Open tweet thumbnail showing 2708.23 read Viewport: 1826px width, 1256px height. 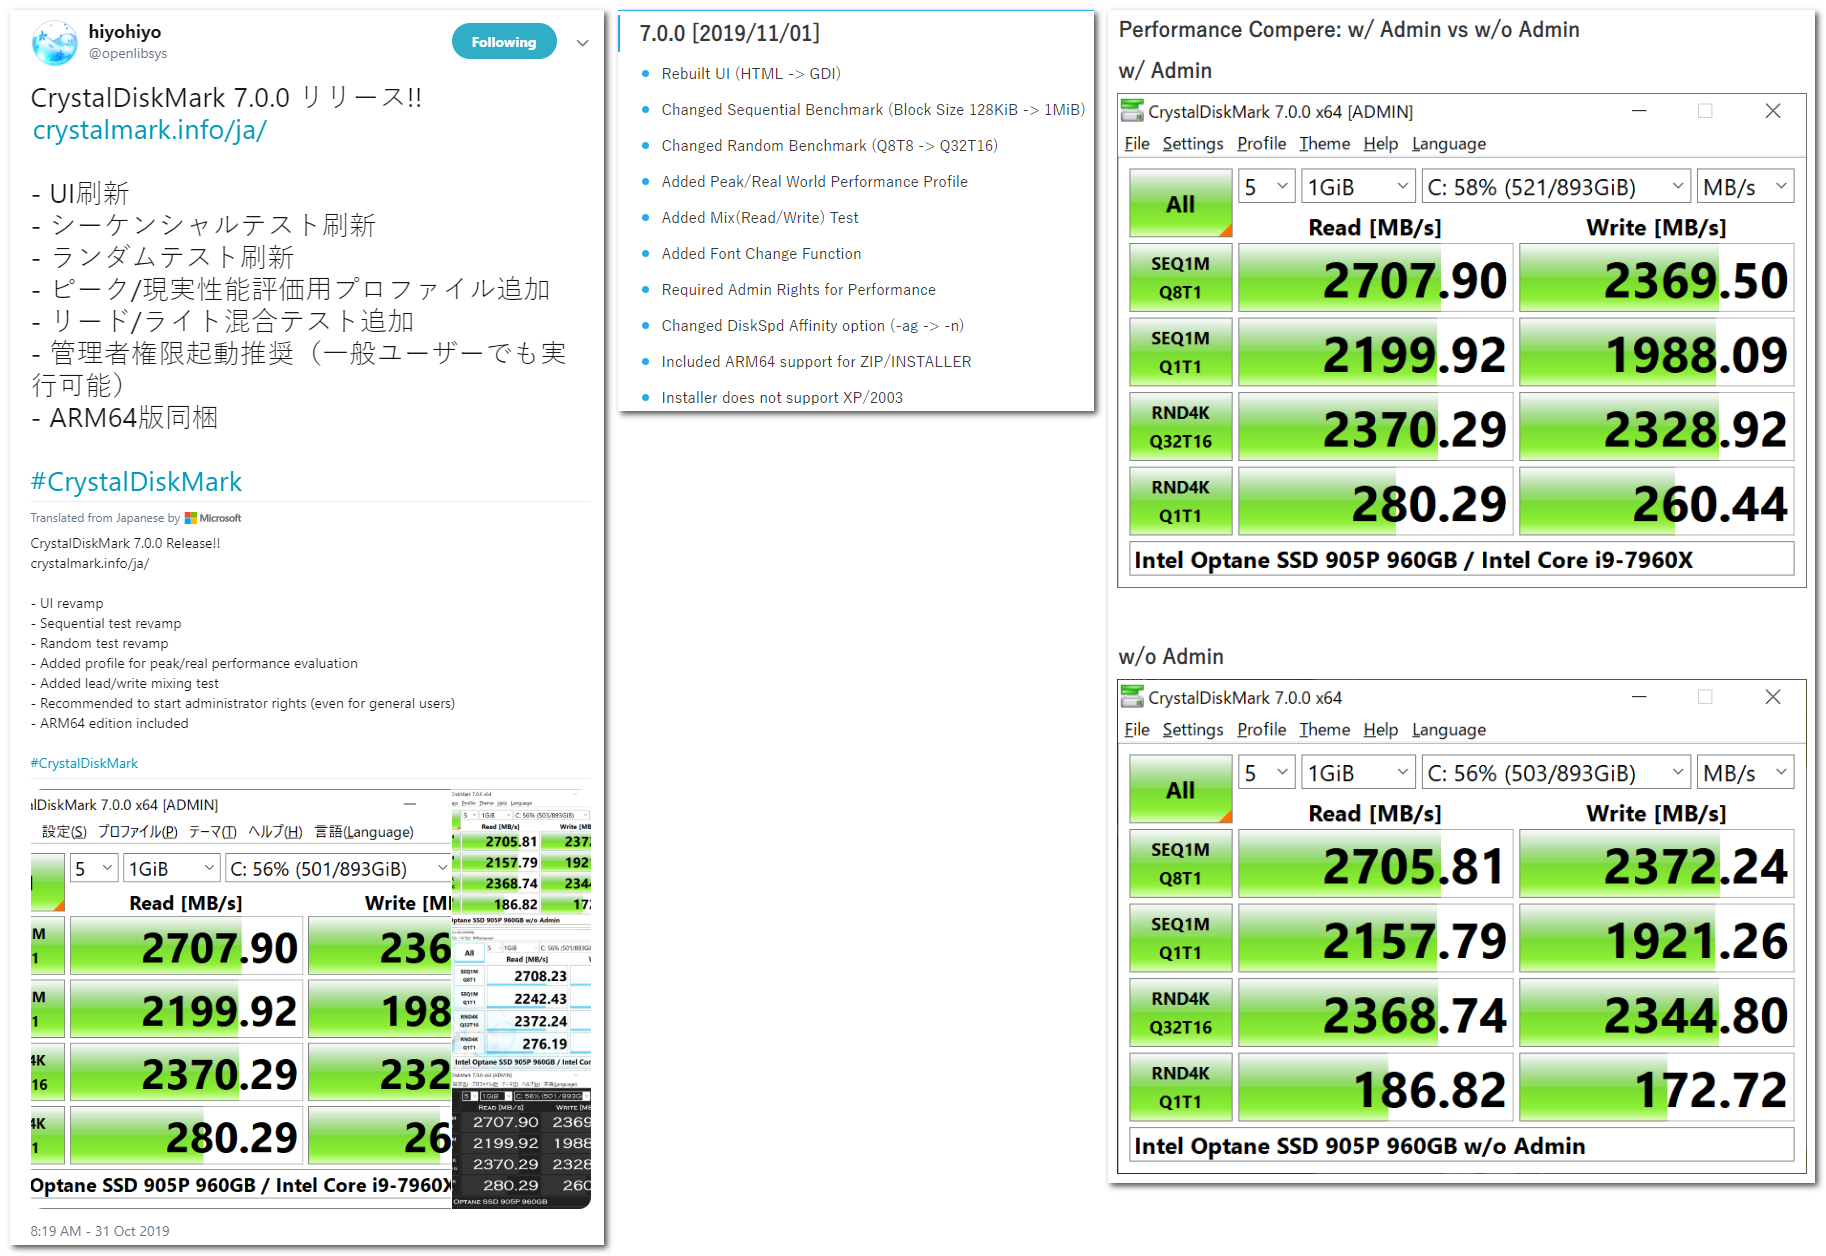point(522,999)
